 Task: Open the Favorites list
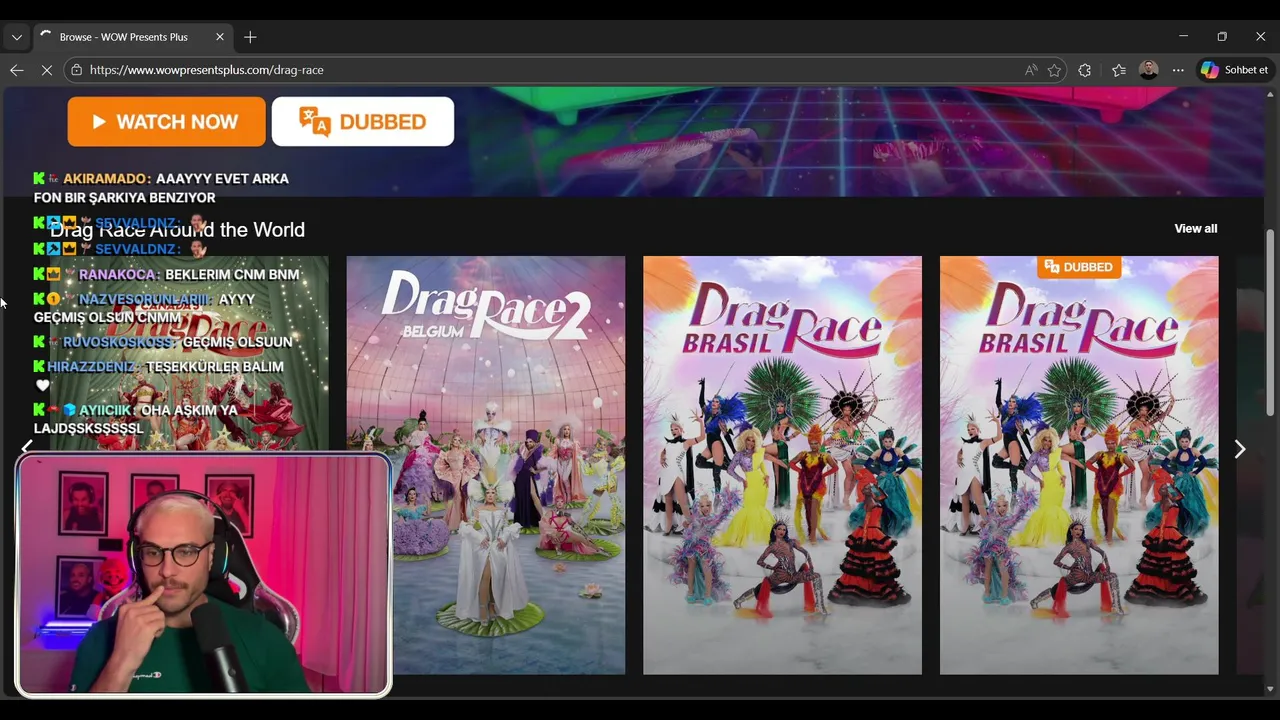pos(1119,70)
